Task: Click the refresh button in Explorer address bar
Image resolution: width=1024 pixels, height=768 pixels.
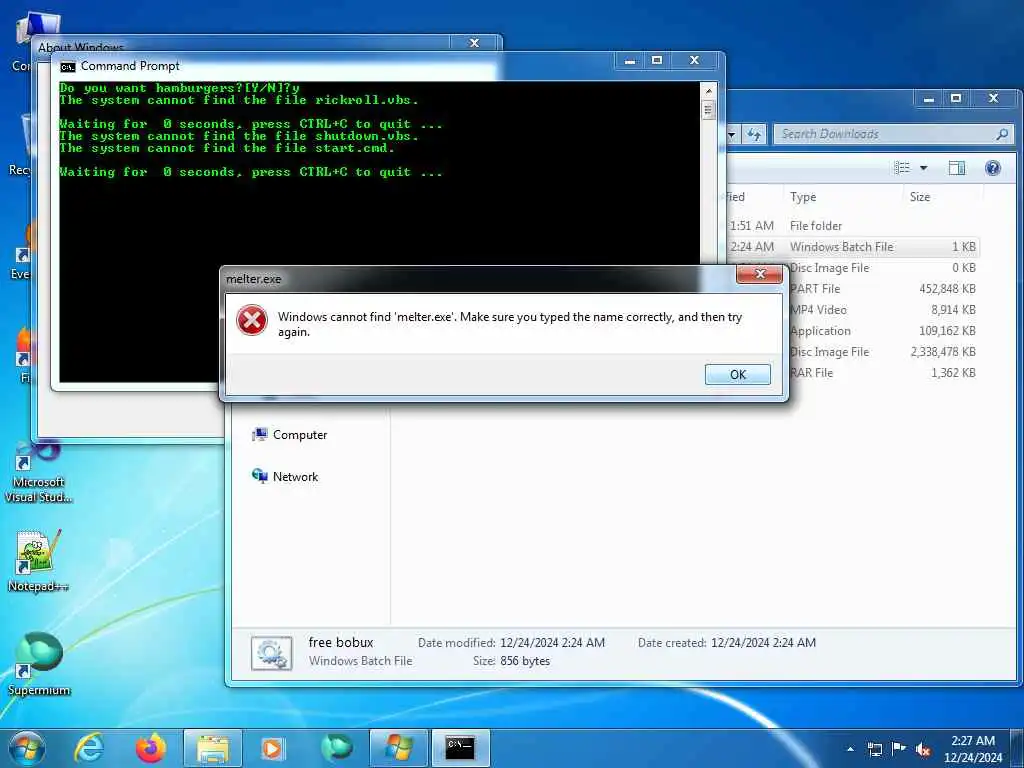Action: (x=755, y=135)
